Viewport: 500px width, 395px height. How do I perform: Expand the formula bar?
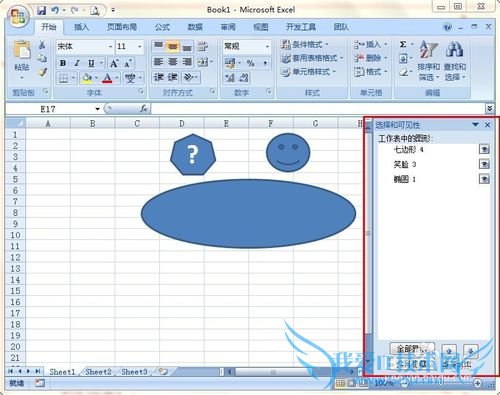click(x=489, y=108)
